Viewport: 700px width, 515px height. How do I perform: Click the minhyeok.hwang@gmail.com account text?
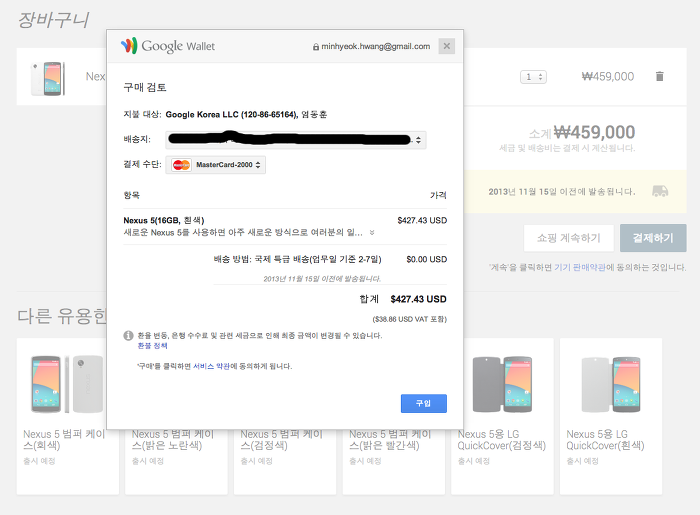pyautogui.click(x=376, y=46)
